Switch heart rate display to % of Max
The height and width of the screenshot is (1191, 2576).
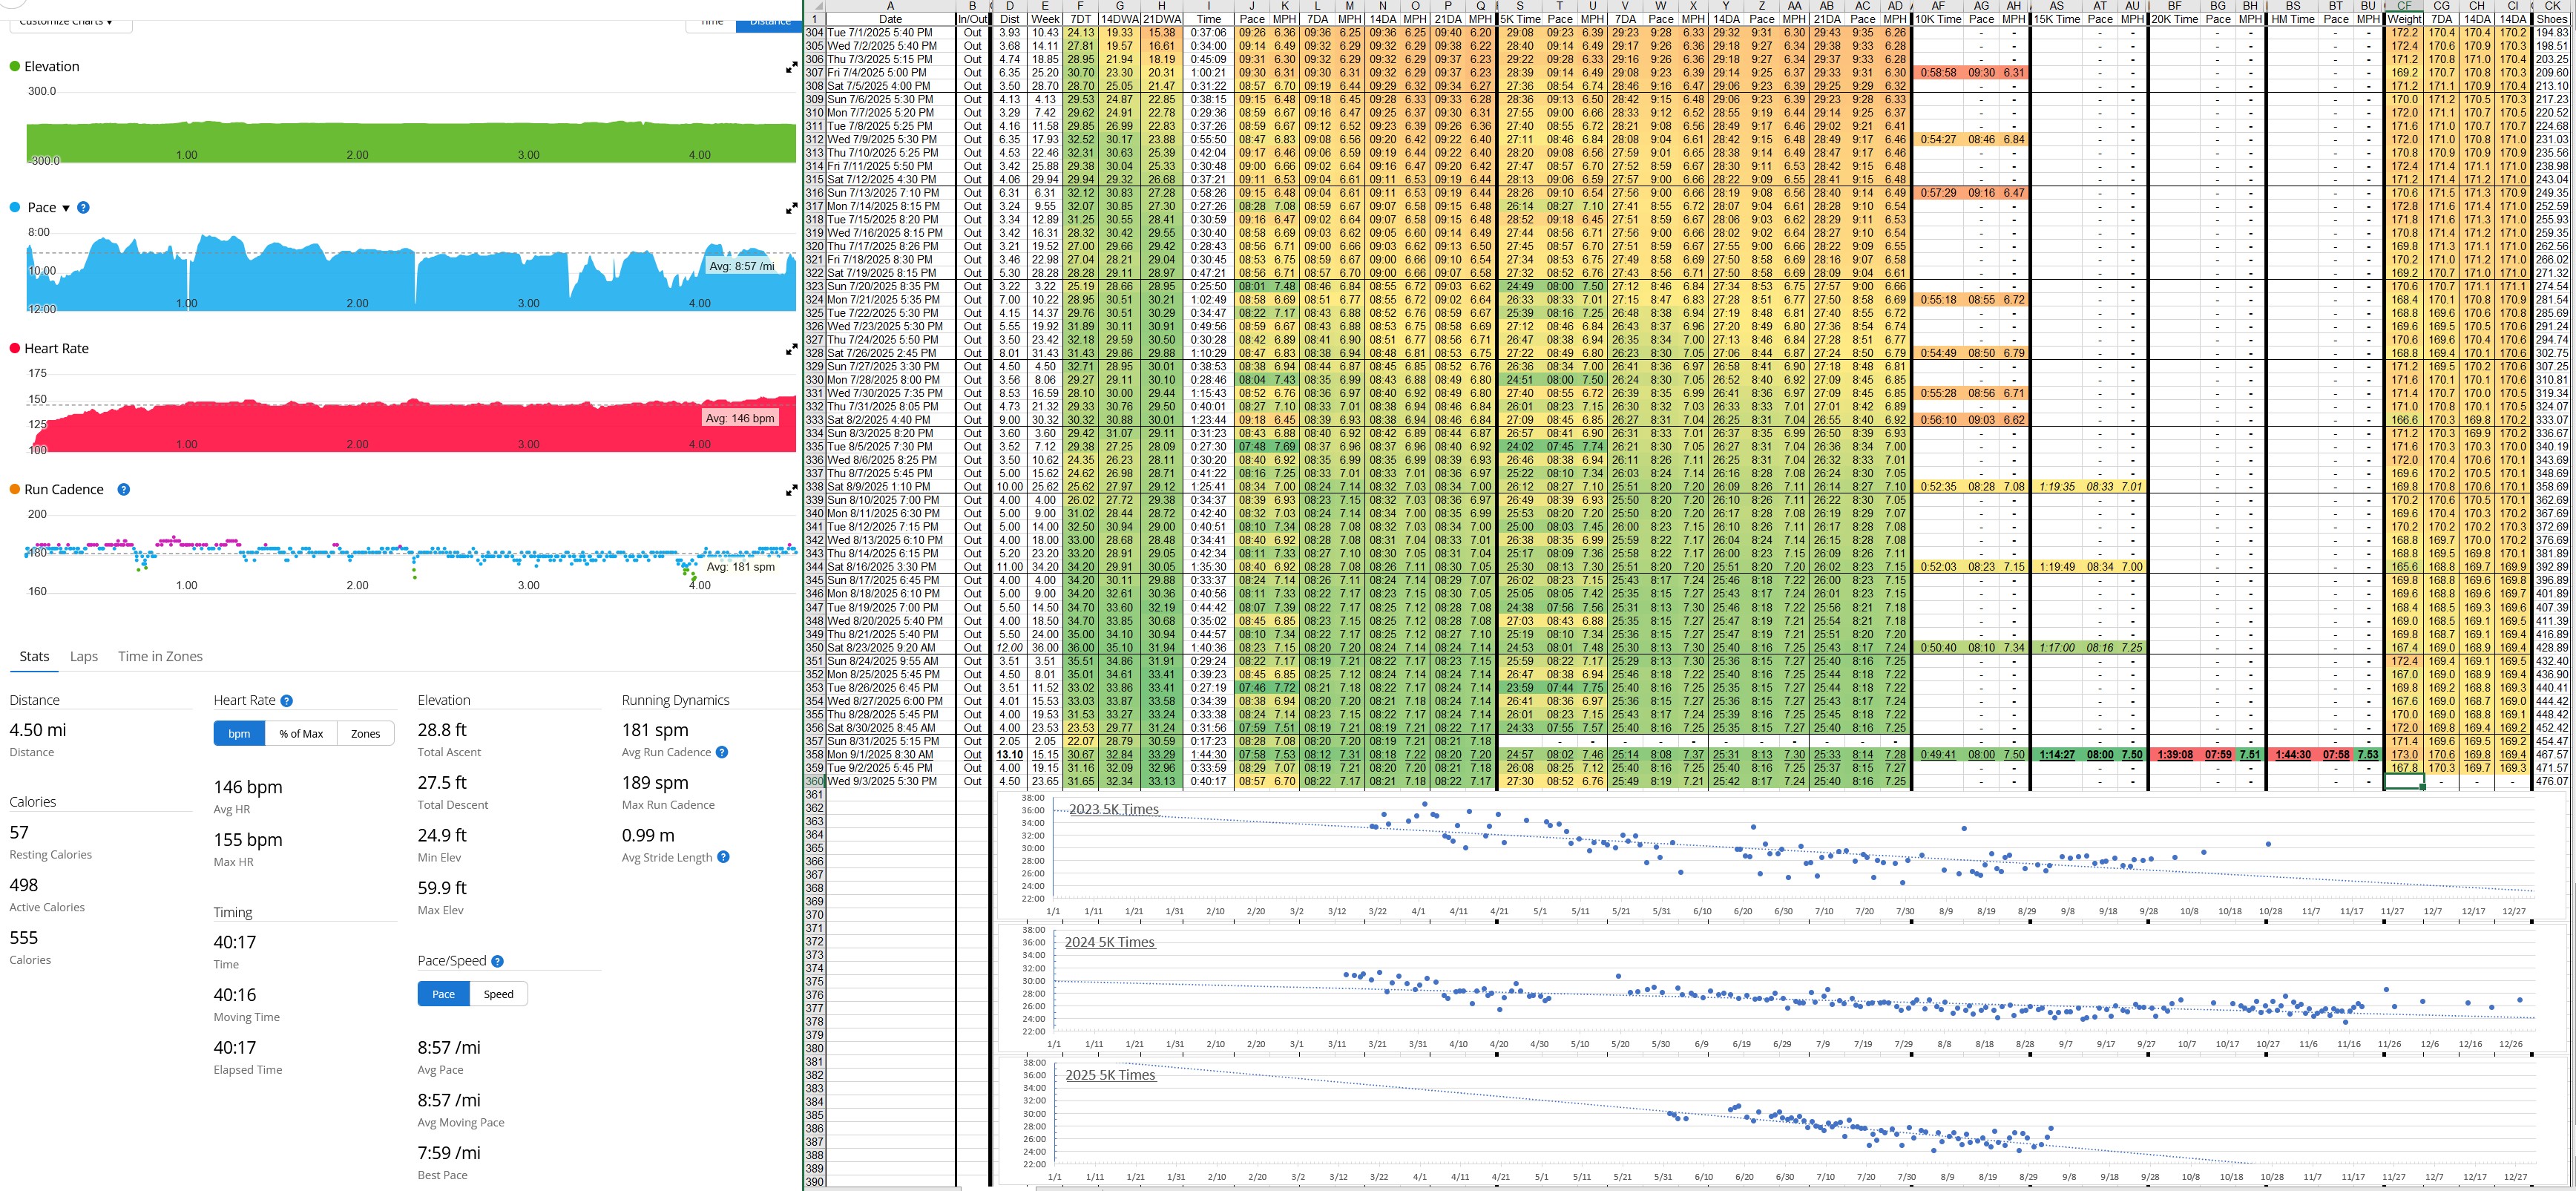(301, 733)
